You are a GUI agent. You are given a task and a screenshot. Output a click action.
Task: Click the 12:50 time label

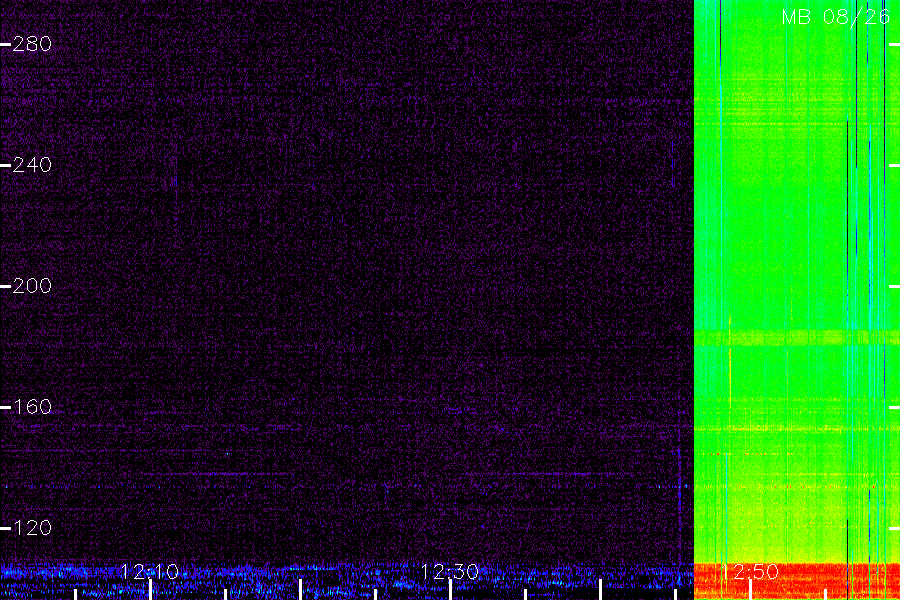coord(750,571)
